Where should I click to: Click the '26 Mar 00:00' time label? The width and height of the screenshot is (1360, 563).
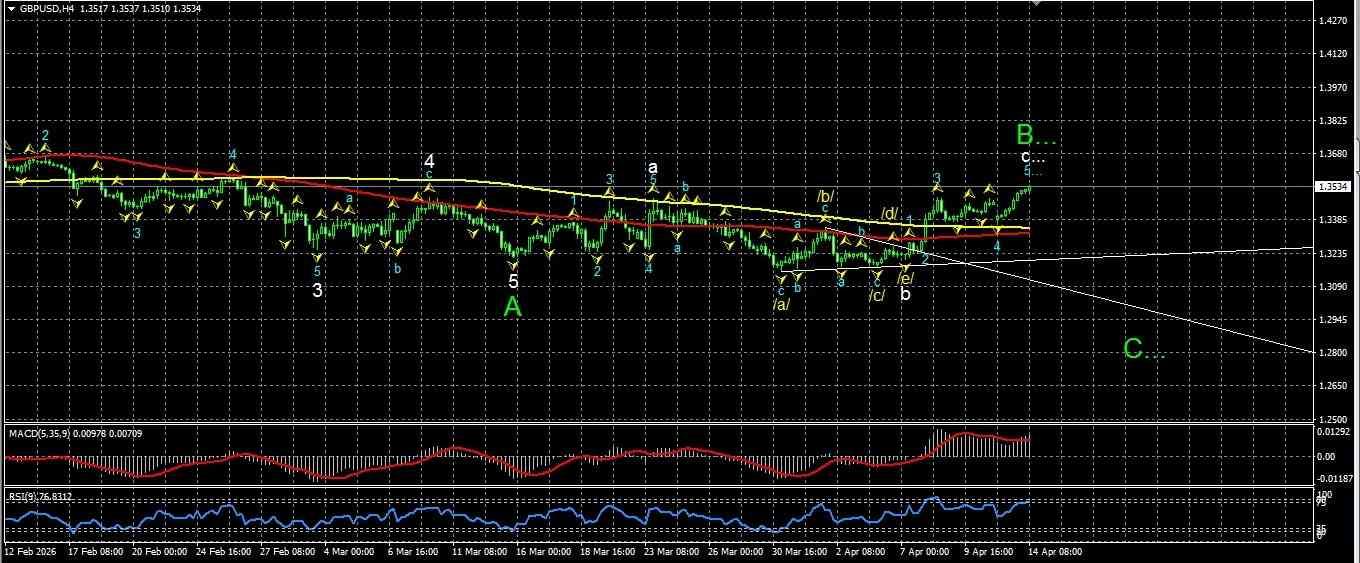(736, 551)
